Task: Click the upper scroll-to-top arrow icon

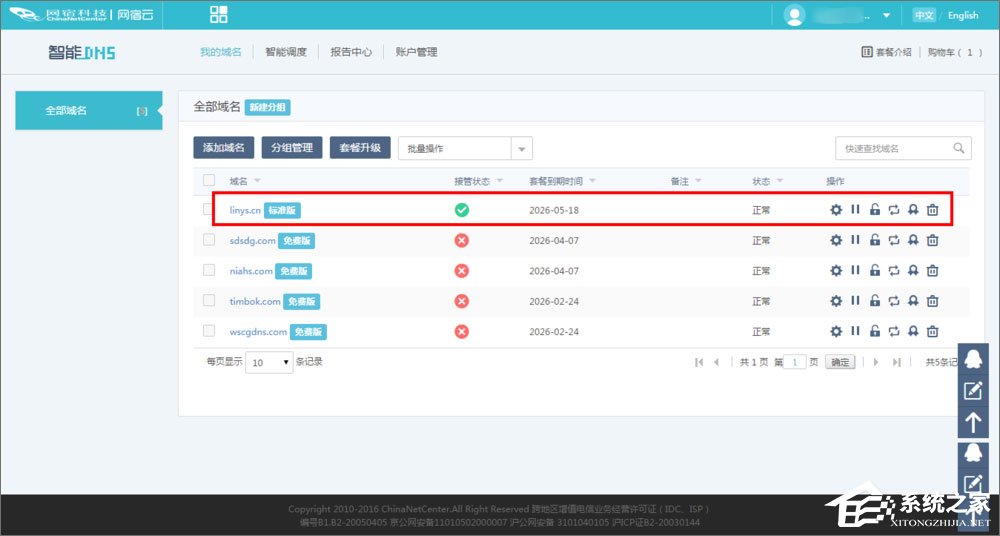Action: coord(973,422)
